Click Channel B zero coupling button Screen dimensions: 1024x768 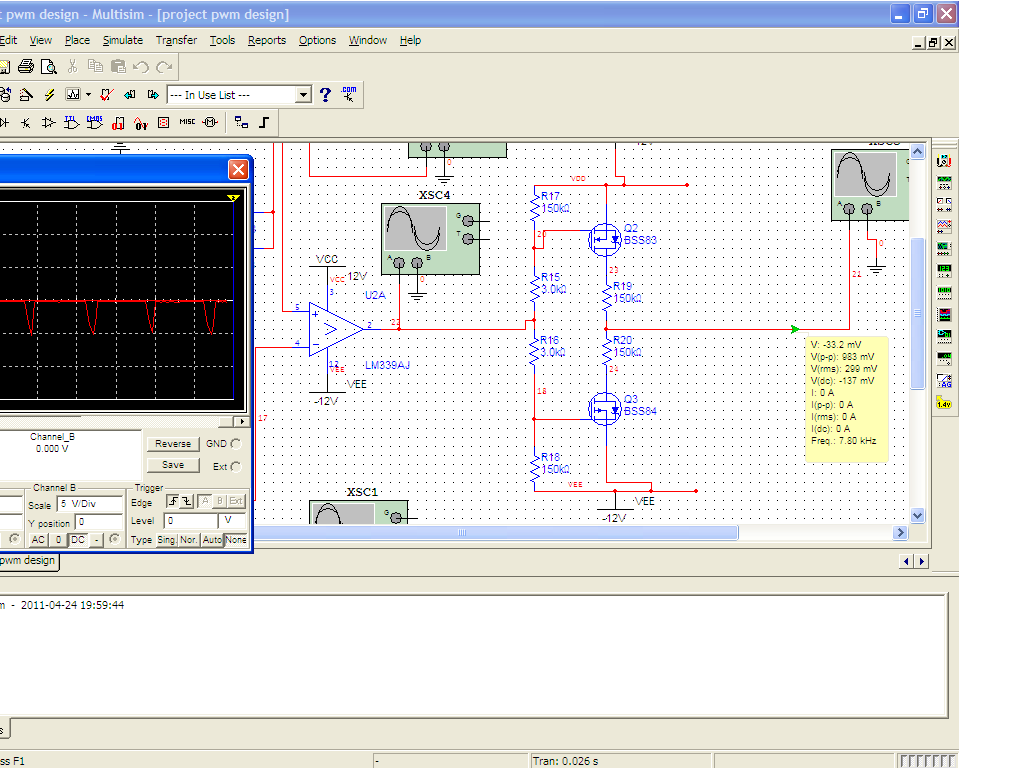[58, 539]
